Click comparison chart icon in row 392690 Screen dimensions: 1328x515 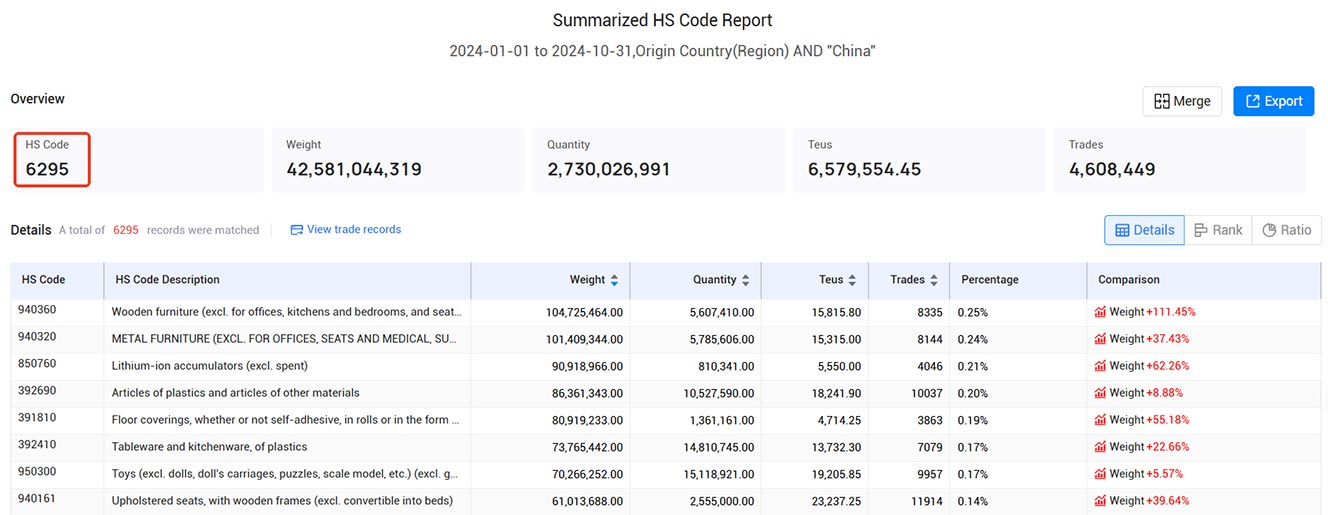[1100, 393]
